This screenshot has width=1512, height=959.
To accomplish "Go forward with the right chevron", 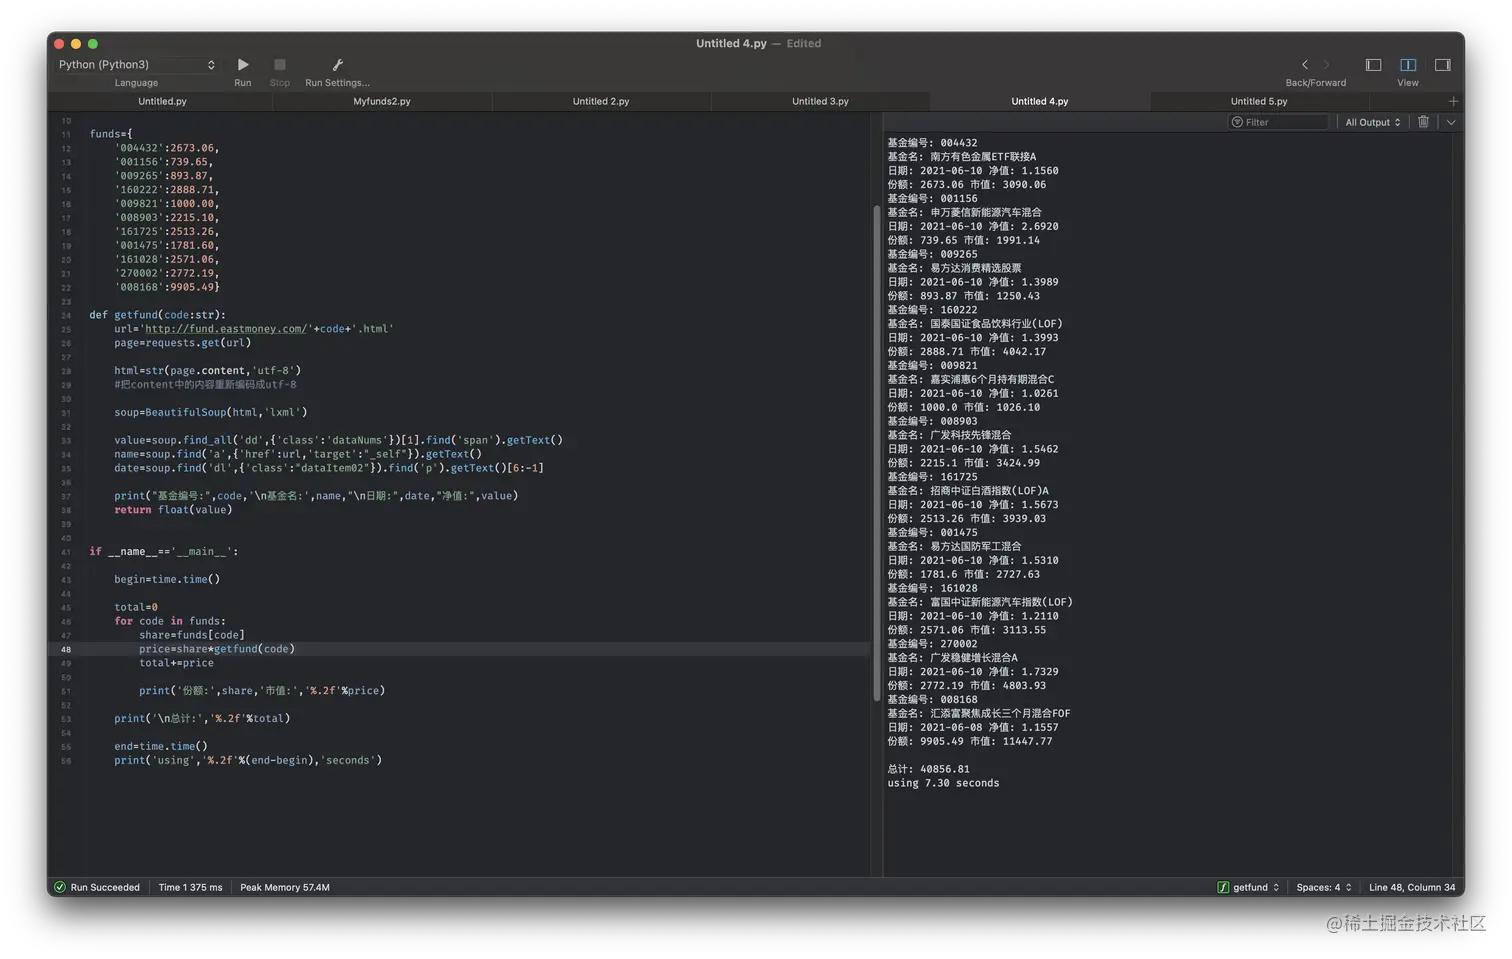I will [x=1327, y=65].
